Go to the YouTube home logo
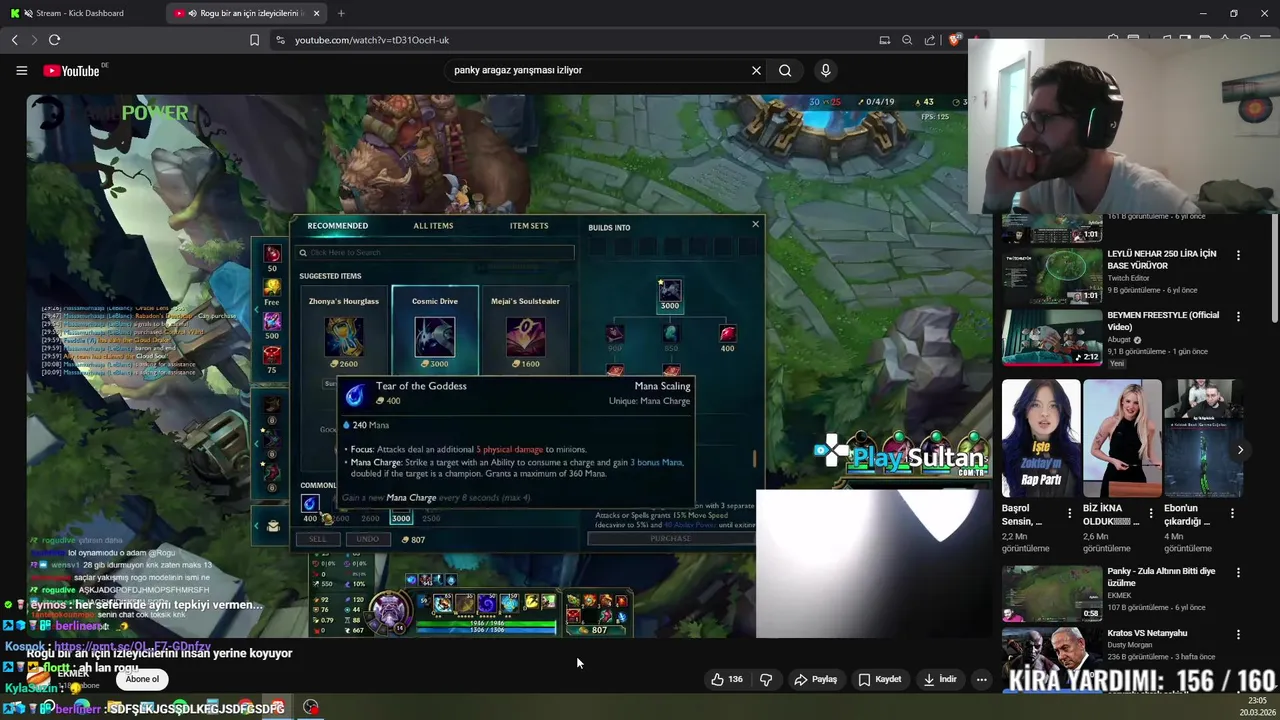The width and height of the screenshot is (1280, 720). (x=72, y=70)
